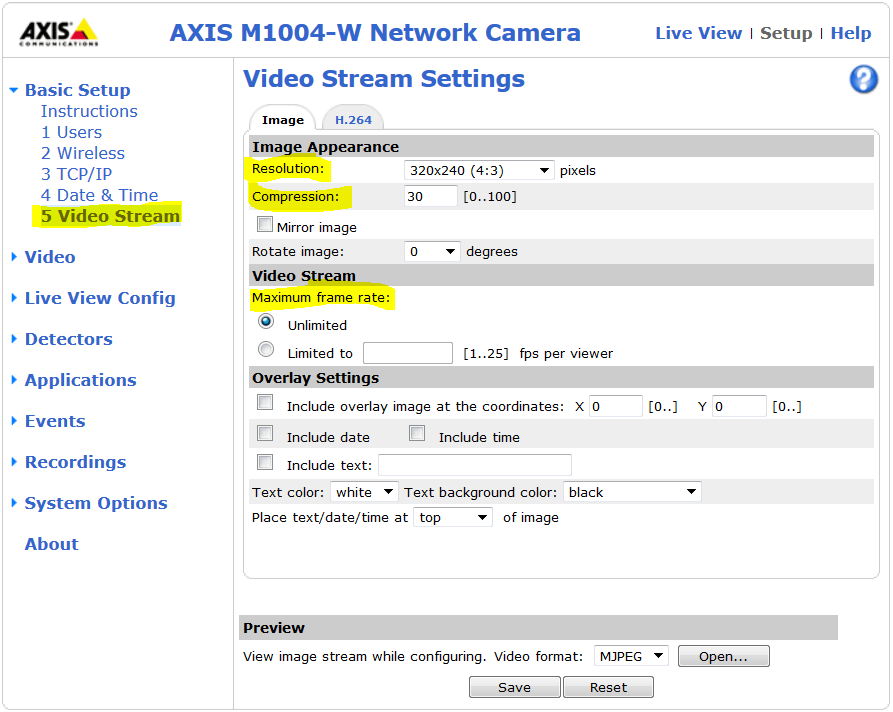Expand the Detectors menu section
The height and width of the screenshot is (712, 893).
(x=68, y=339)
